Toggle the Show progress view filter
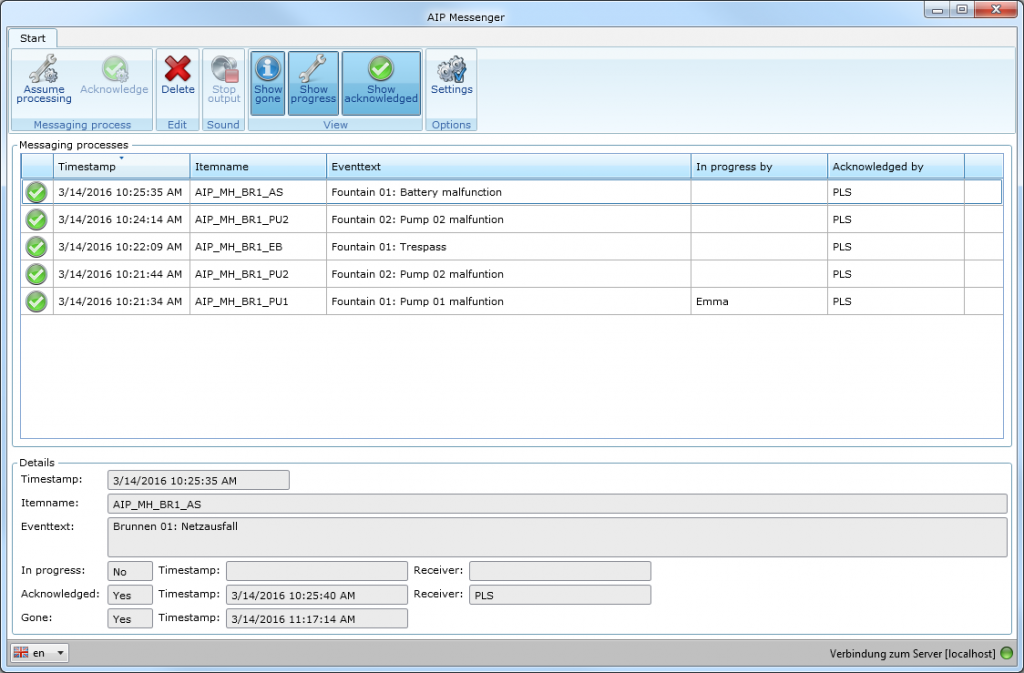Image resolution: width=1024 pixels, height=673 pixels. point(313,82)
